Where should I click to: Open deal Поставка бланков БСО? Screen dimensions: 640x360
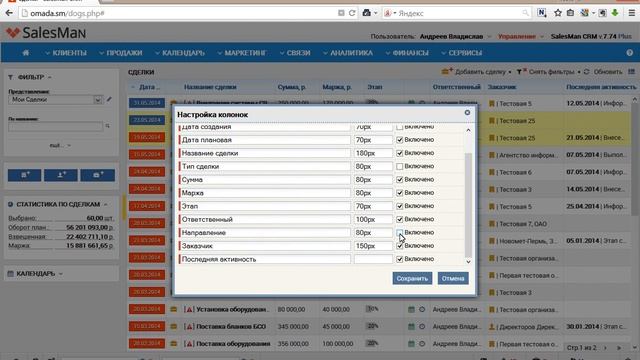click(x=231, y=327)
